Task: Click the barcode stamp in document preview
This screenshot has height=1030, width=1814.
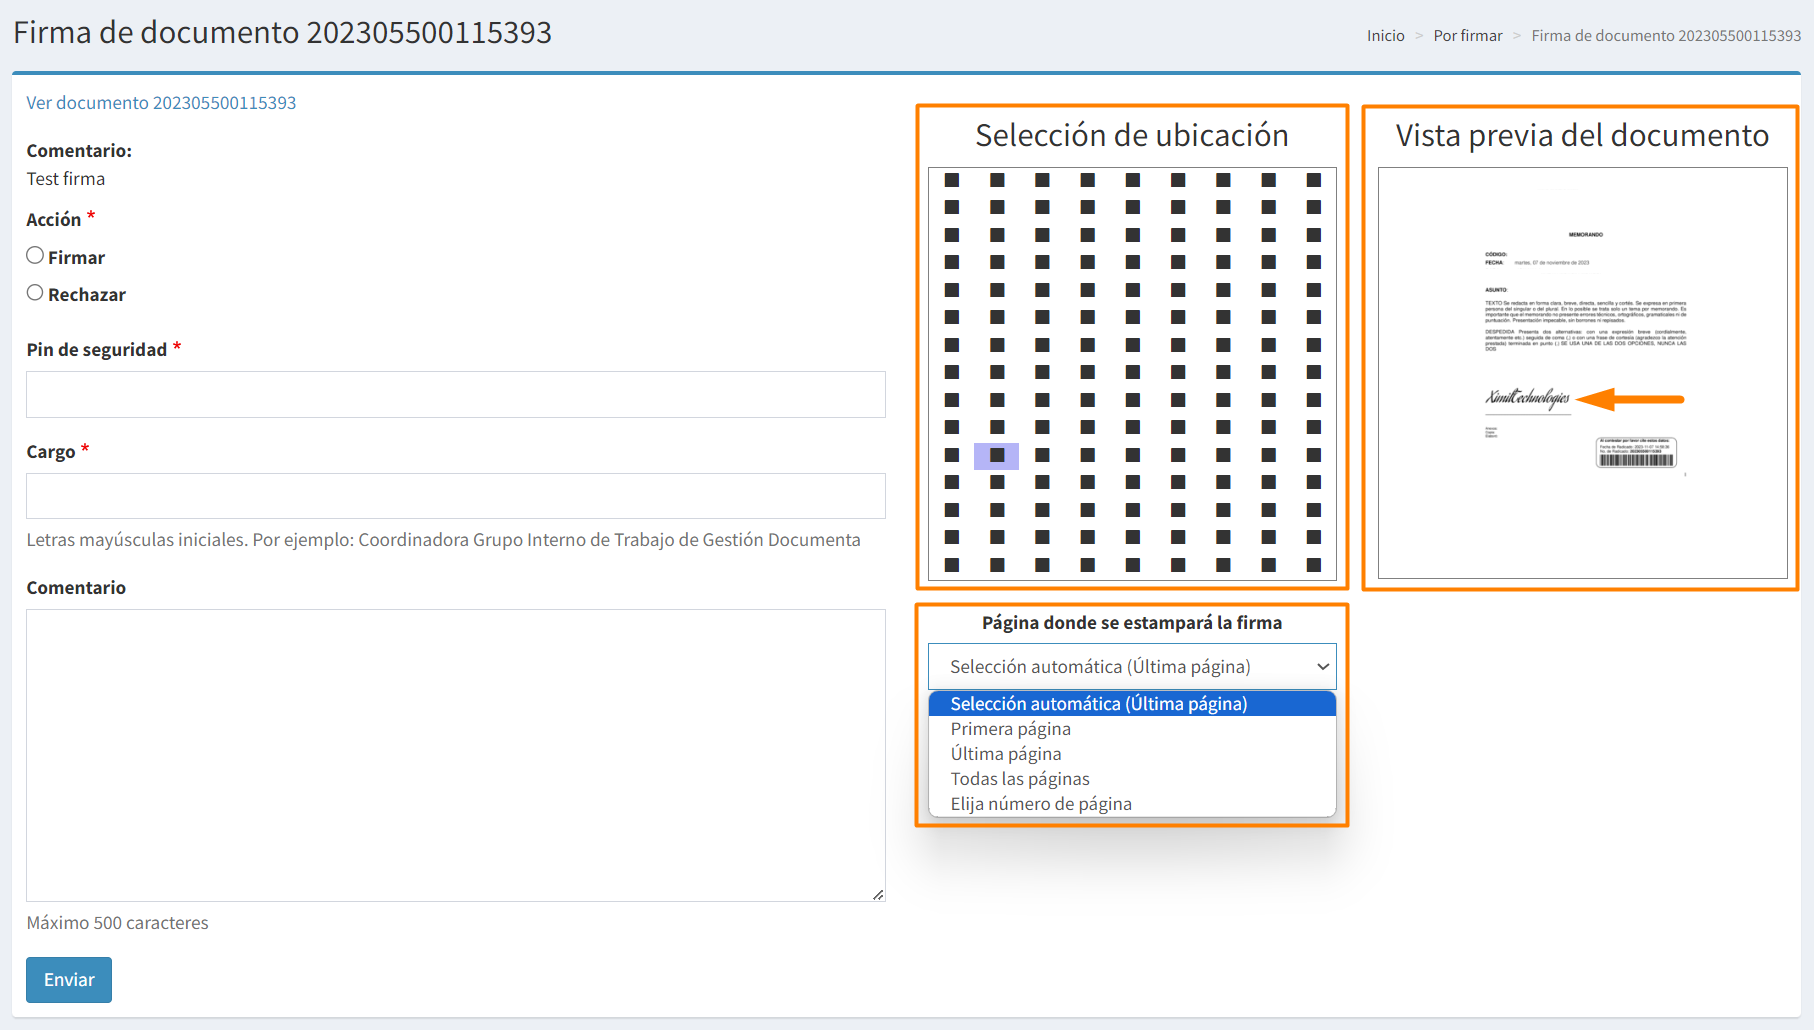Action: 1636,453
